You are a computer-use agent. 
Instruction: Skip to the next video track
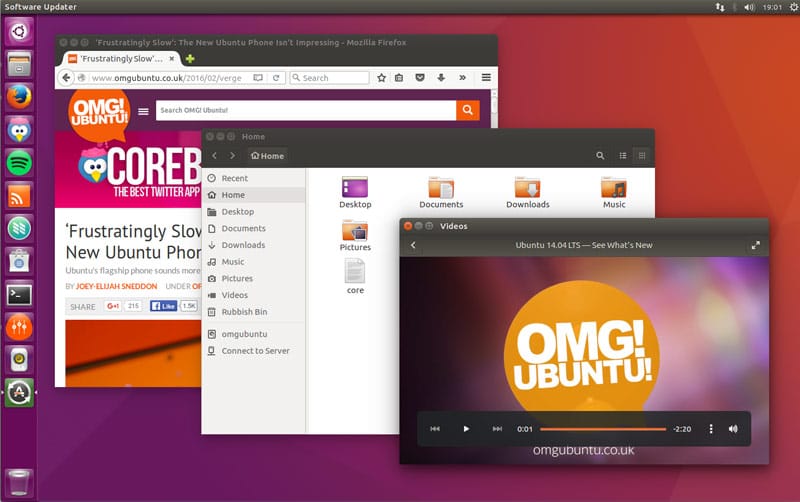(x=497, y=429)
